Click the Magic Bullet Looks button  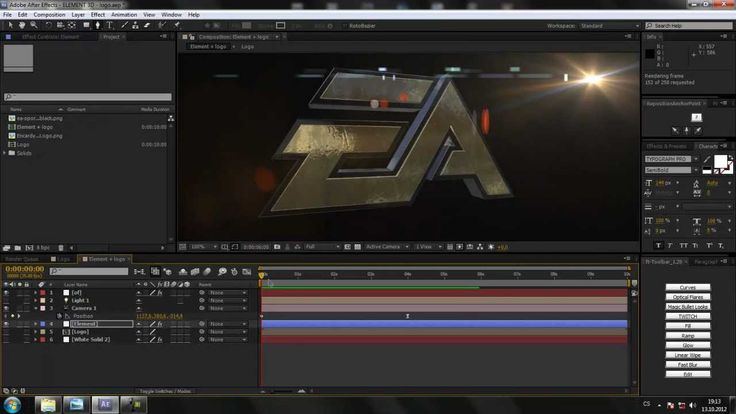click(688, 307)
